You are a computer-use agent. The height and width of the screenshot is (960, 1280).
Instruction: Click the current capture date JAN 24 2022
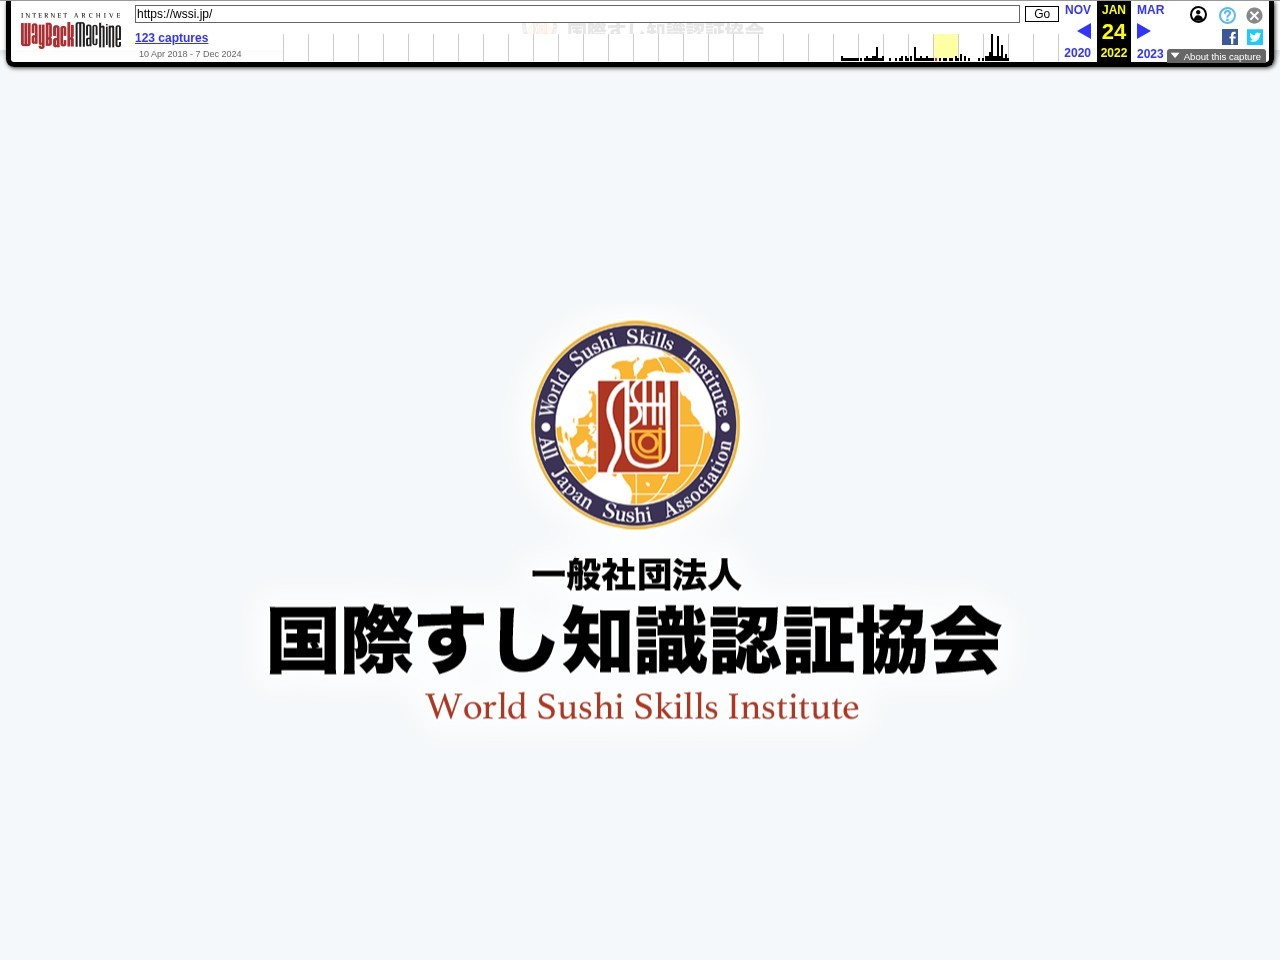pyautogui.click(x=1114, y=31)
